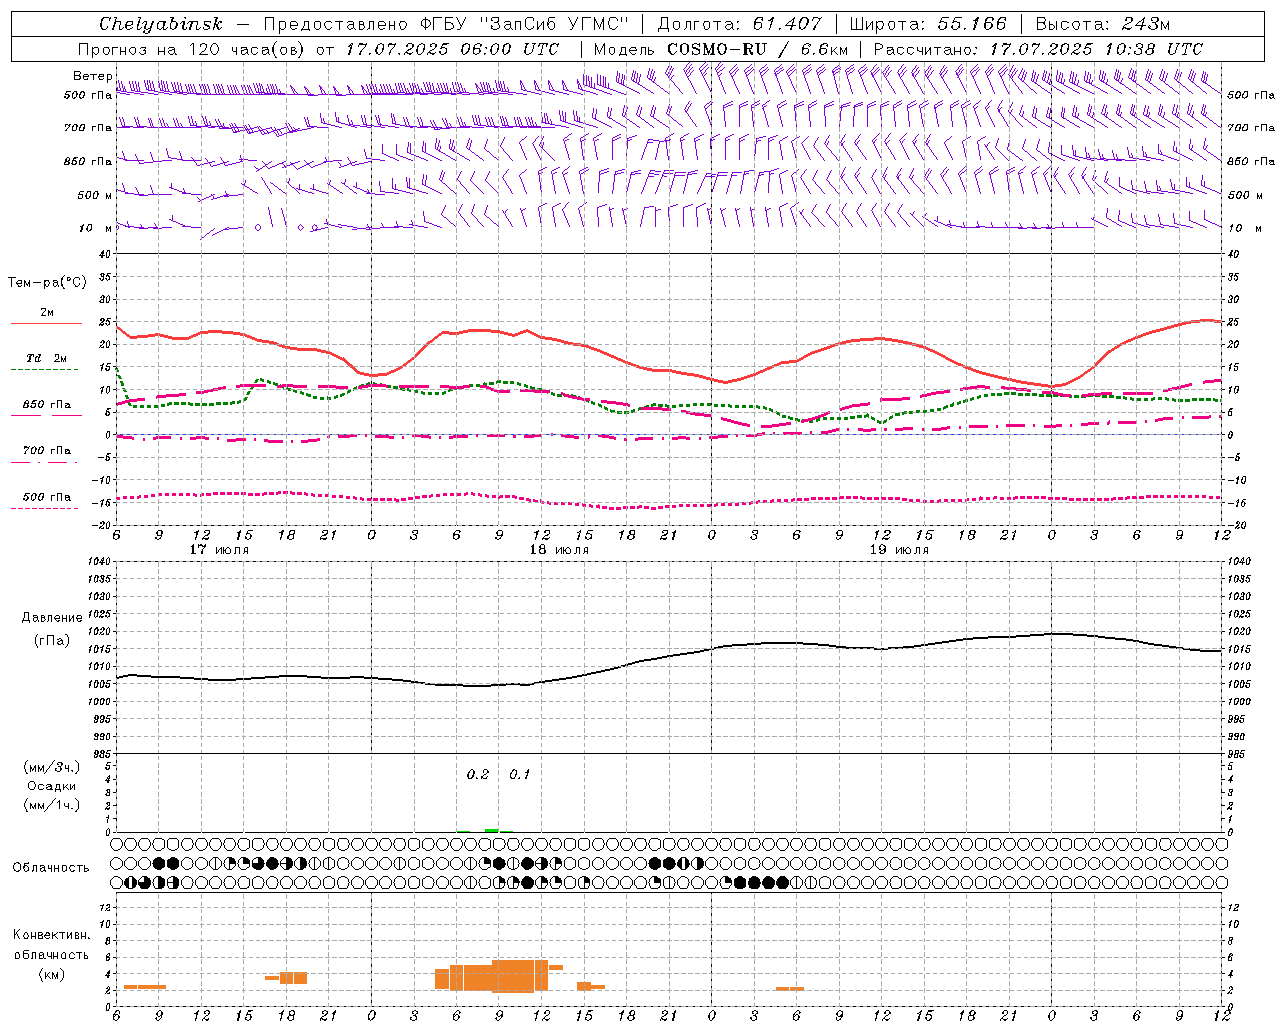Click the 'Широта: 55.166' latitude value

click(927, 24)
